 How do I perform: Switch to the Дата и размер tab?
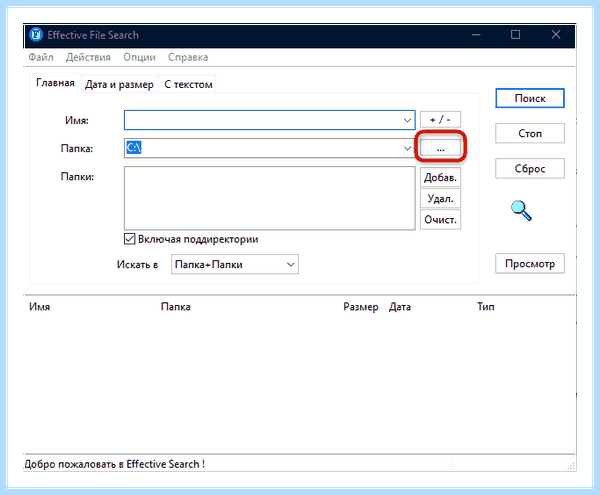(x=119, y=84)
